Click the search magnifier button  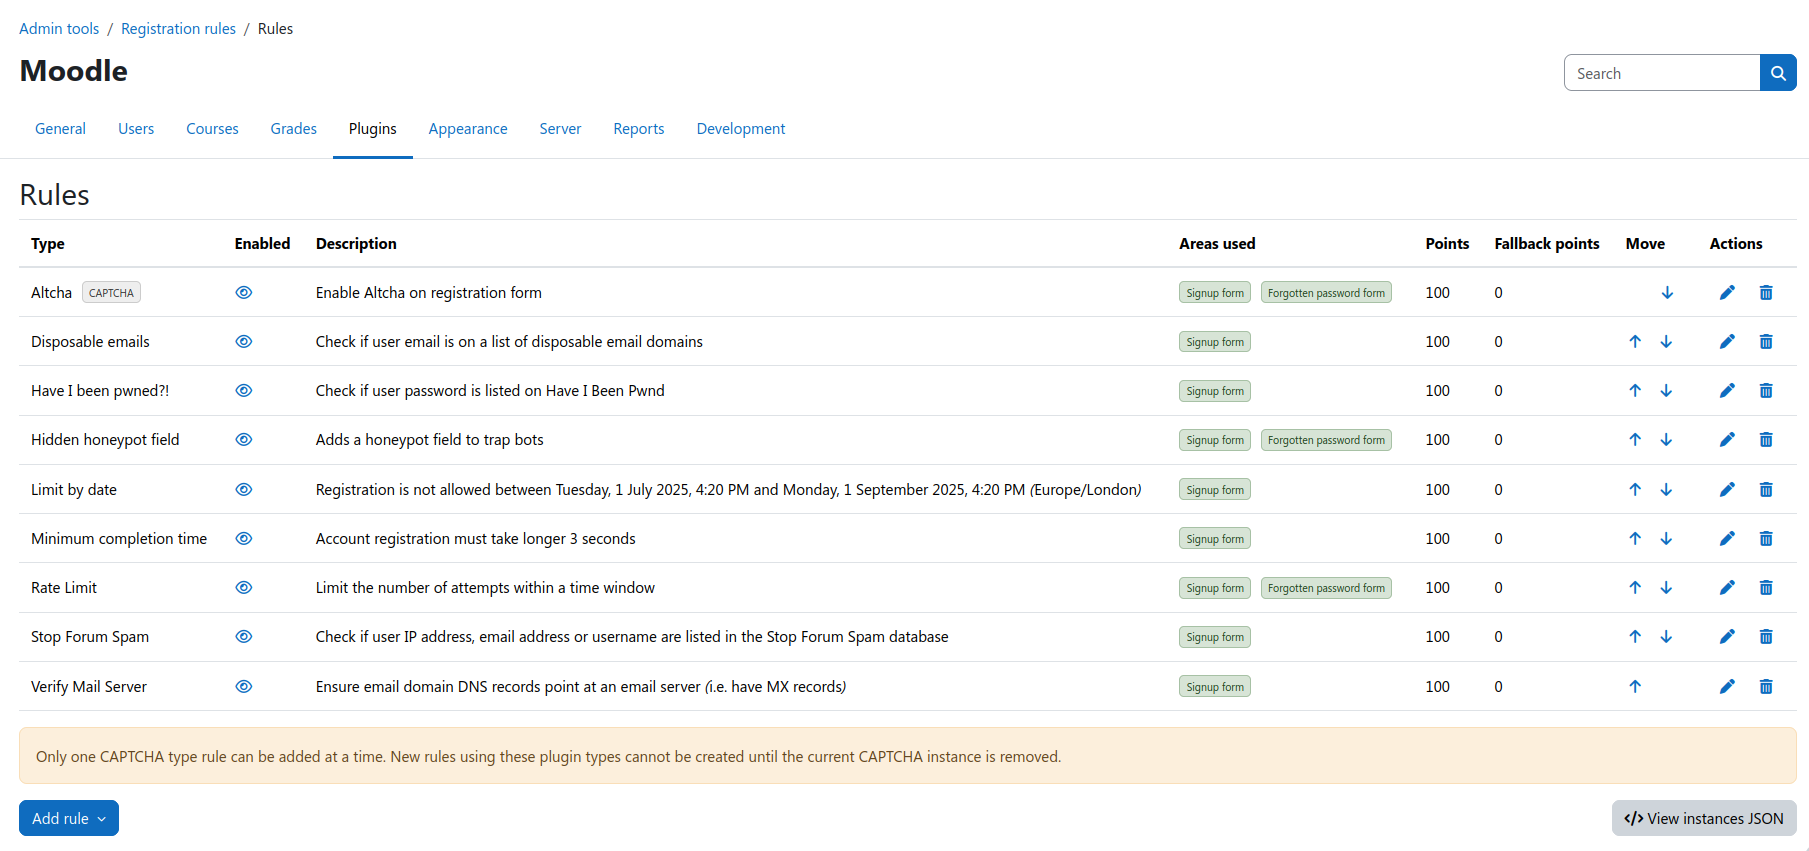coord(1778,73)
